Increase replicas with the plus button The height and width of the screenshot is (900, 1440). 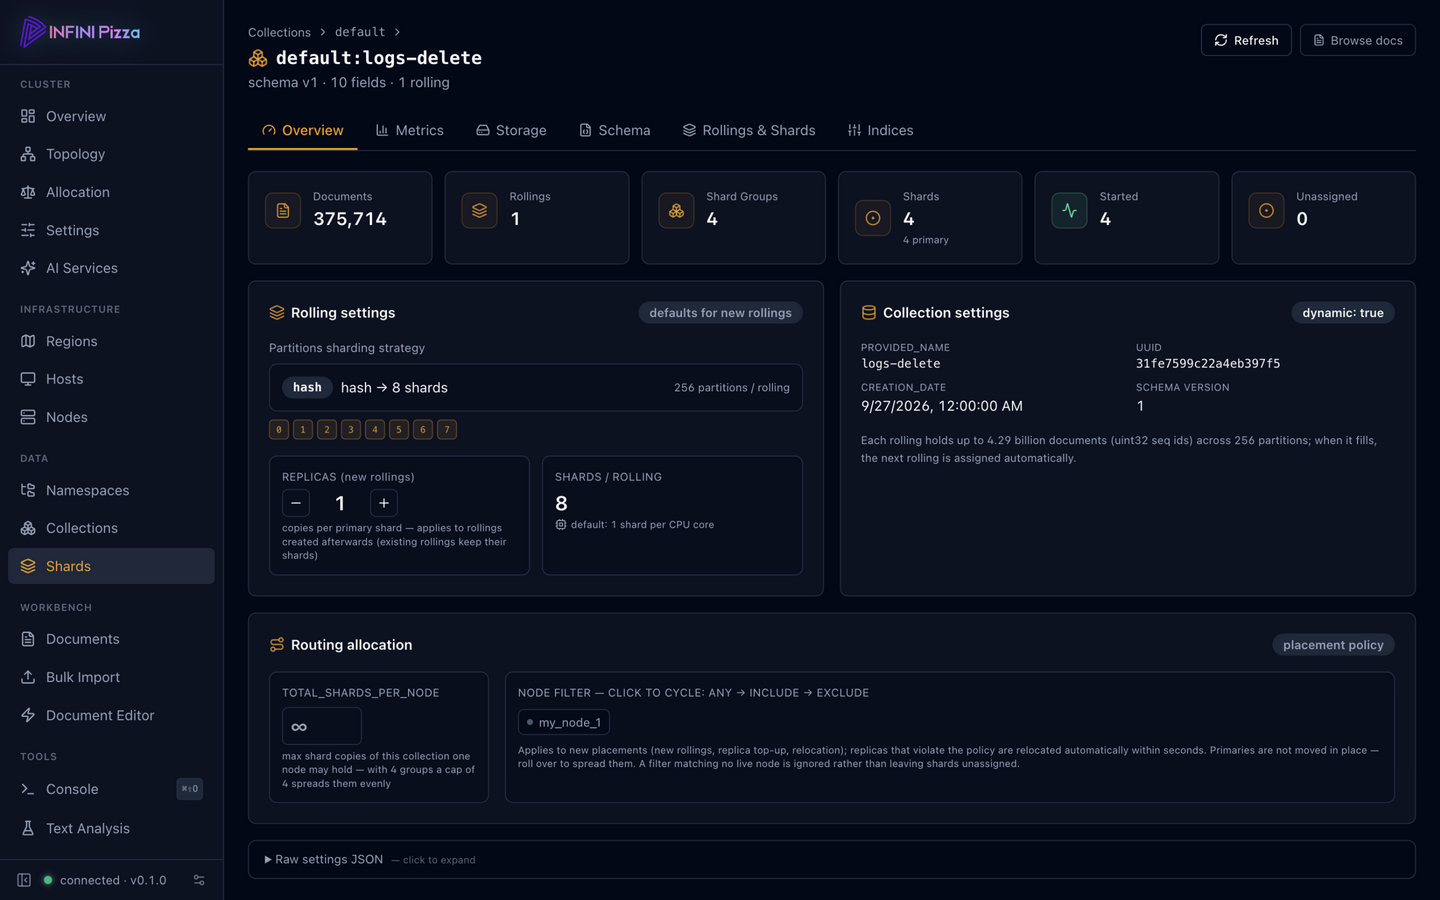384,503
